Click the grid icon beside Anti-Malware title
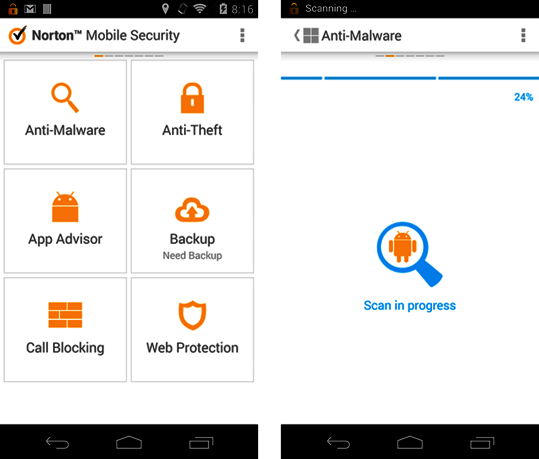 pos(311,35)
